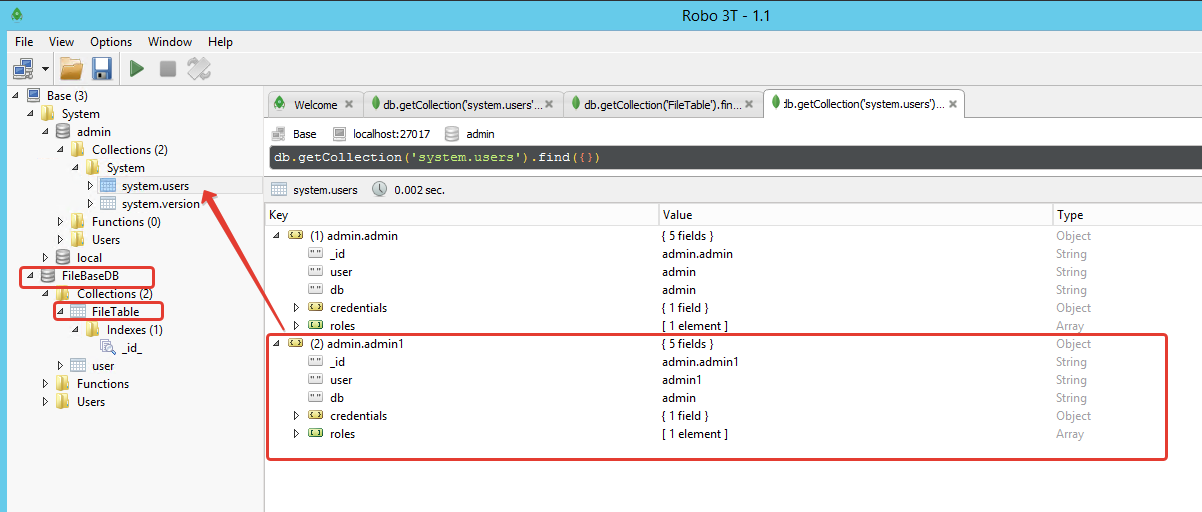The width and height of the screenshot is (1202, 512).
Task: Open the Help menu
Action: pyautogui.click(x=220, y=42)
